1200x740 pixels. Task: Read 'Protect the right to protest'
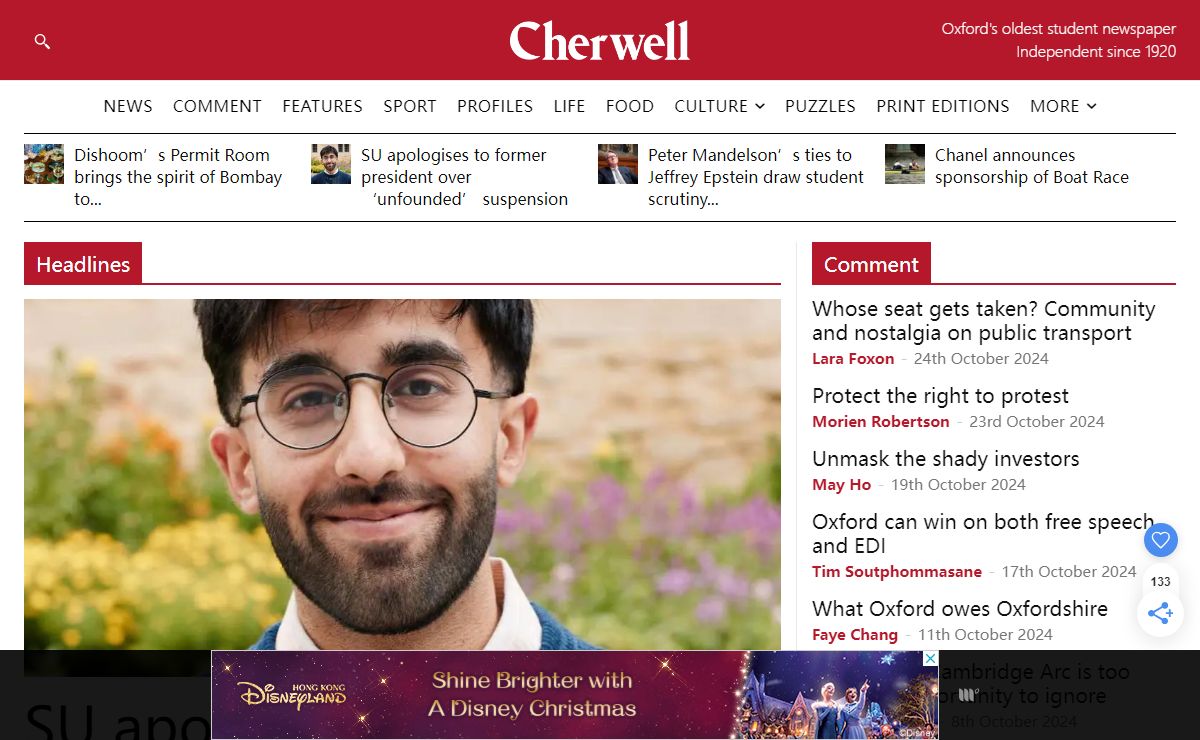tap(940, 396)
